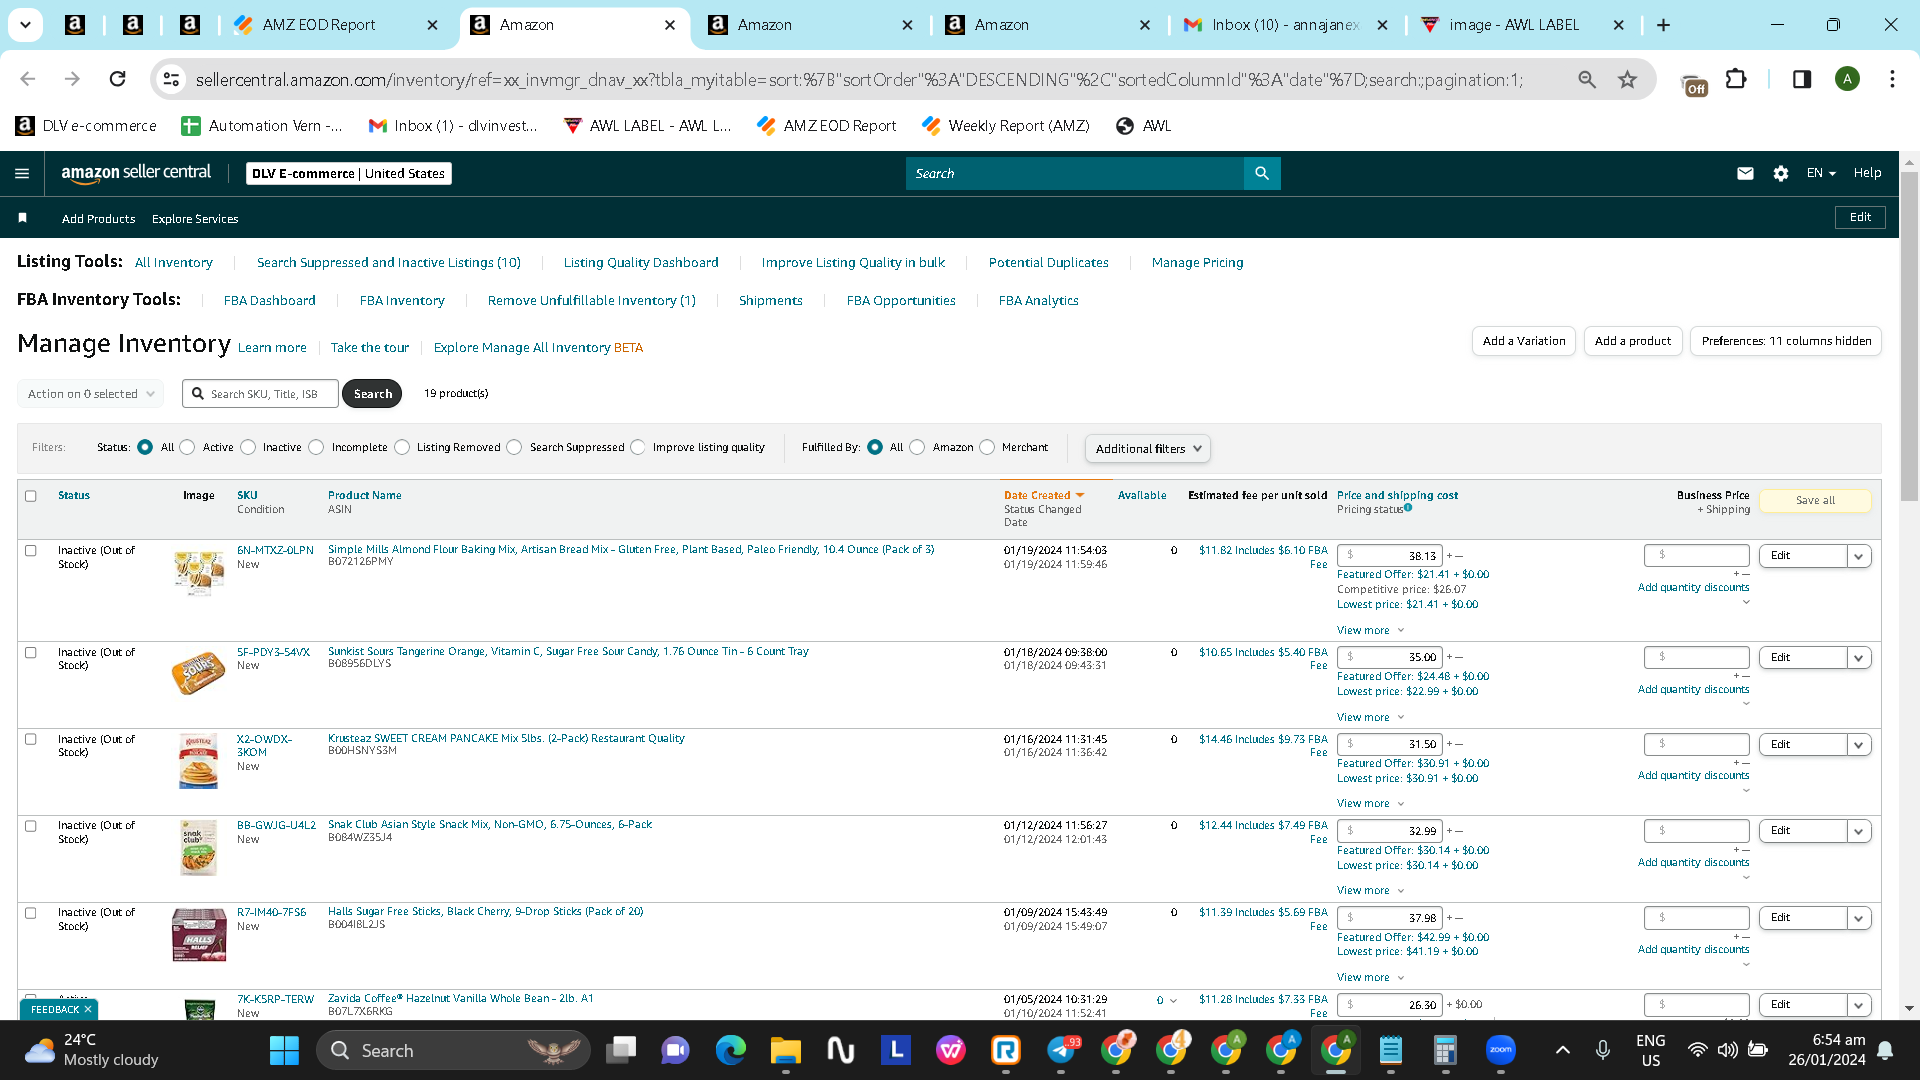
Task: Select the Simple Mills Almond Flour row checkbox
Action: point(31,551)
